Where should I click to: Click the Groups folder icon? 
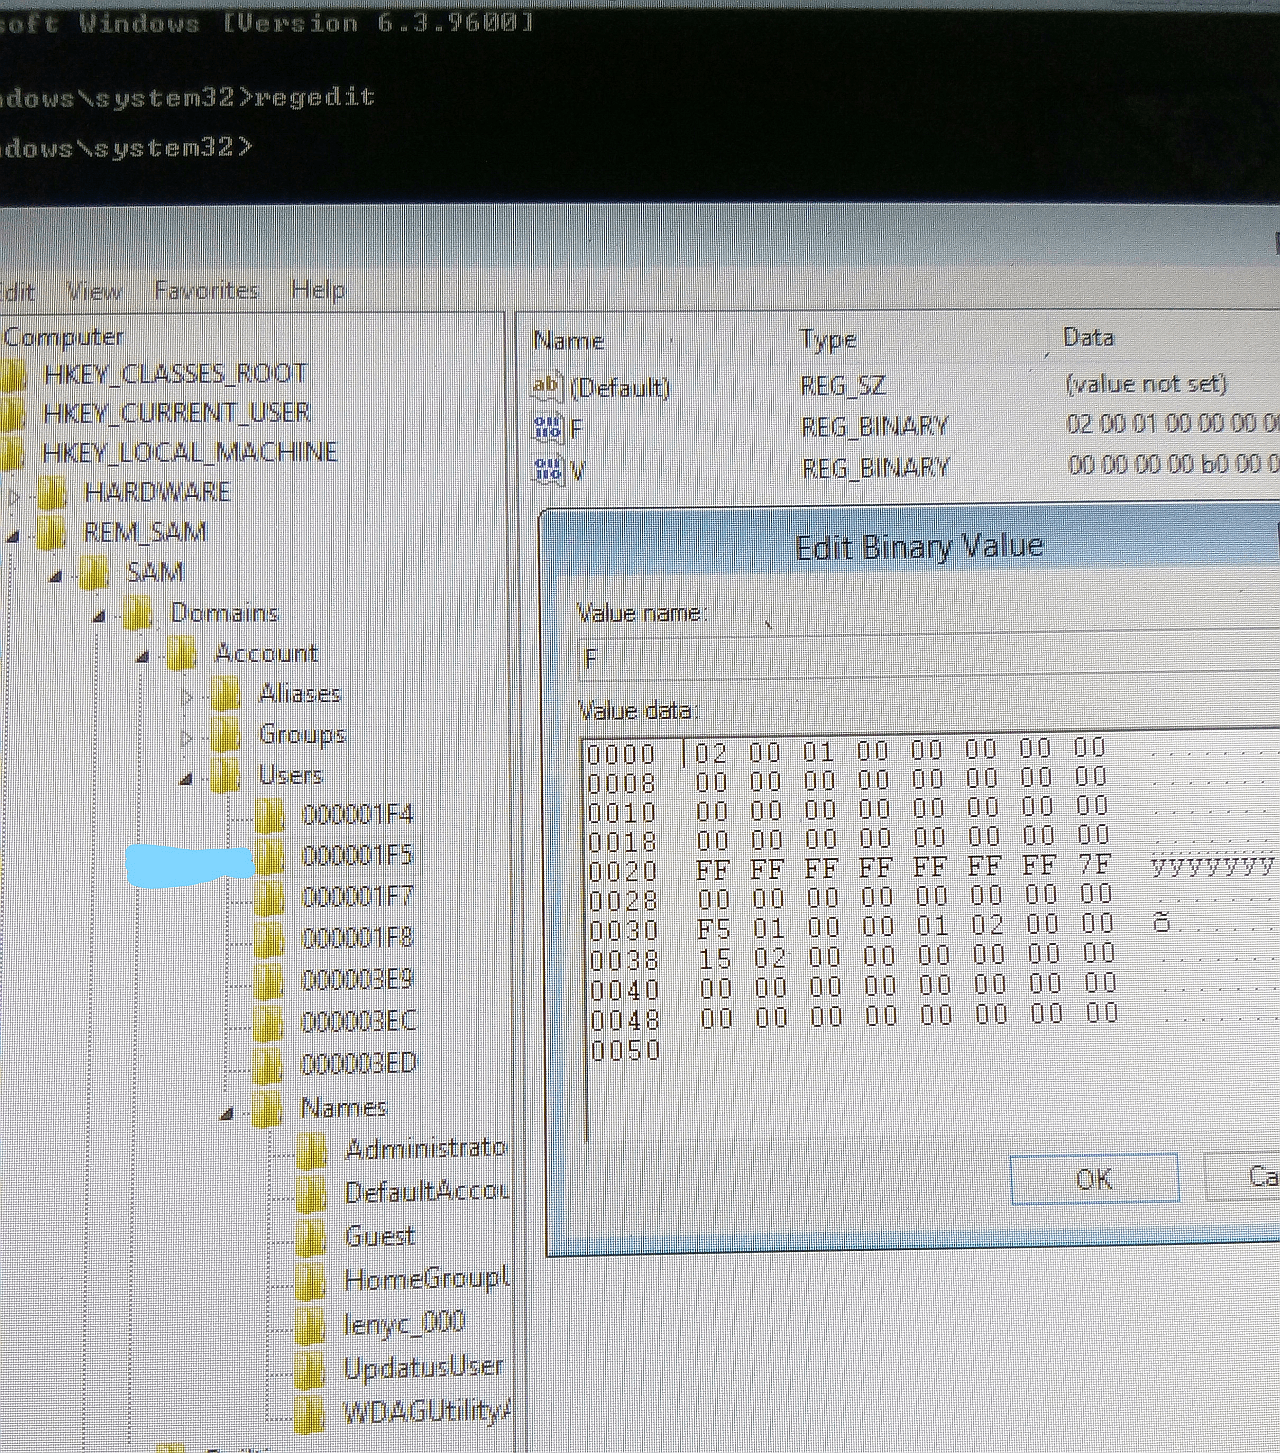tap(226, 735)
